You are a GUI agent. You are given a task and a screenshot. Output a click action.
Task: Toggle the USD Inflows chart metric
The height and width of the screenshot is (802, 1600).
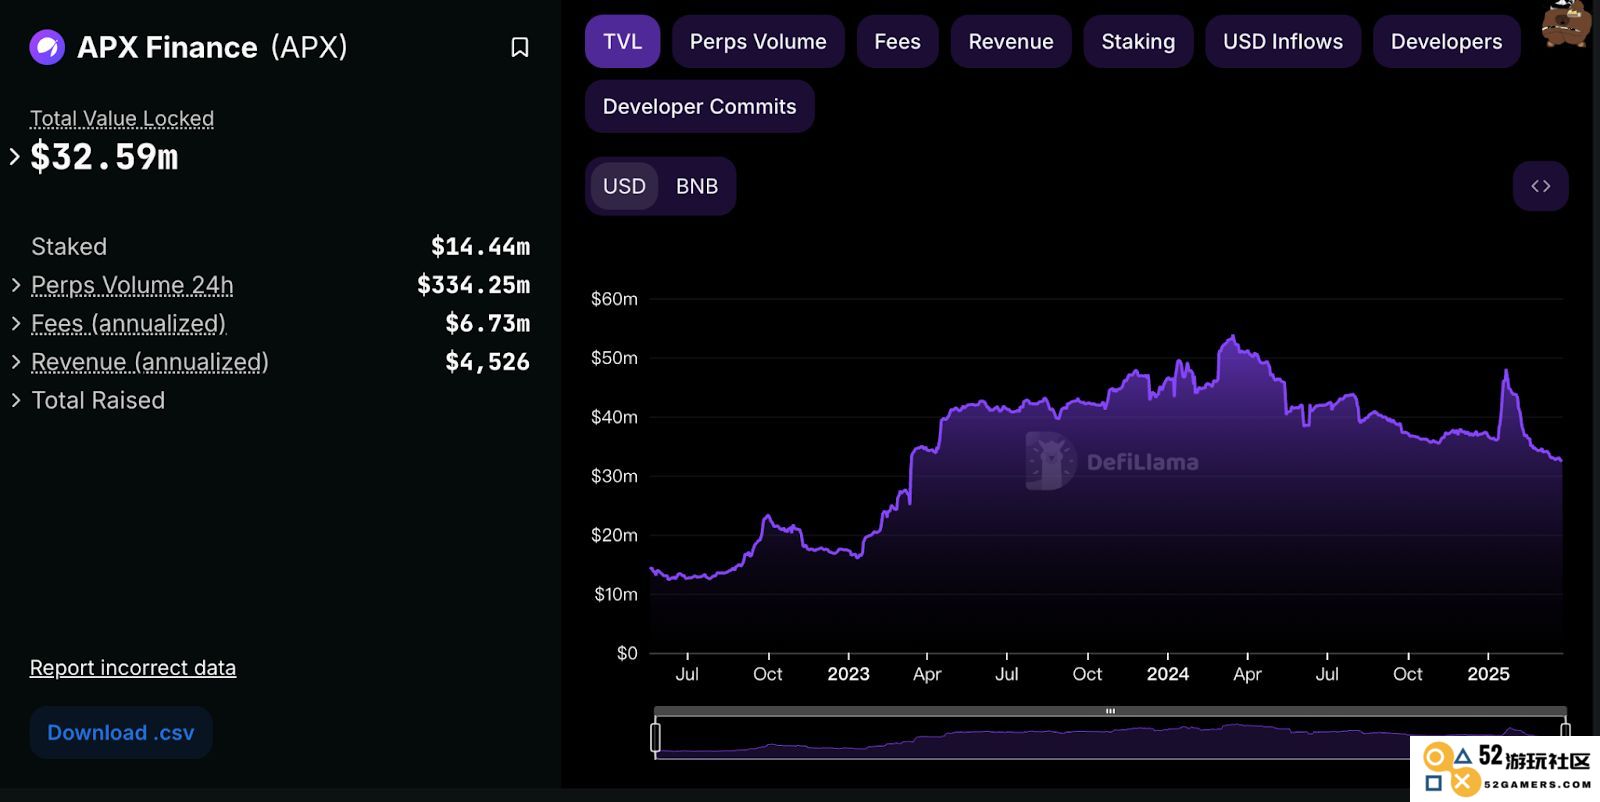tap(1283, 42)
